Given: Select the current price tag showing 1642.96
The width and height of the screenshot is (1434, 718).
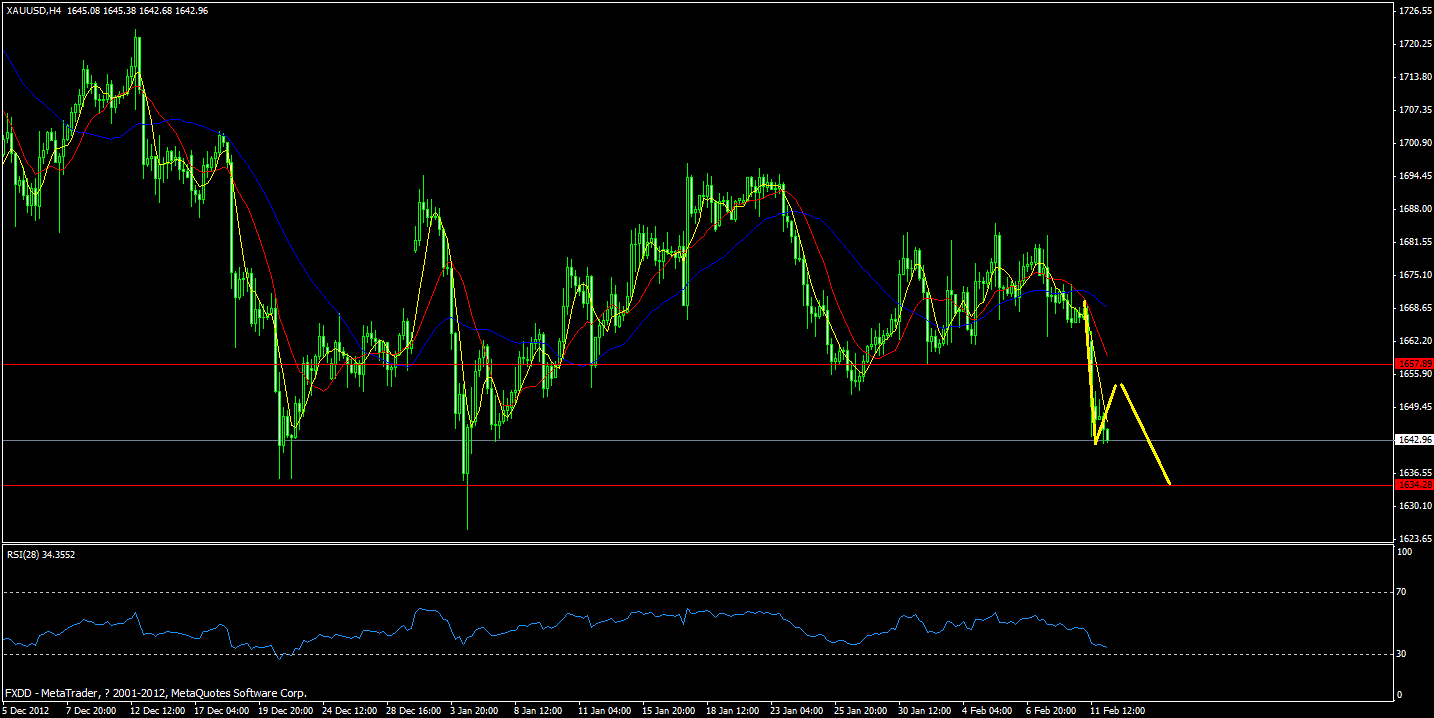Looking at the screenshot, I should coord(1416,438).
